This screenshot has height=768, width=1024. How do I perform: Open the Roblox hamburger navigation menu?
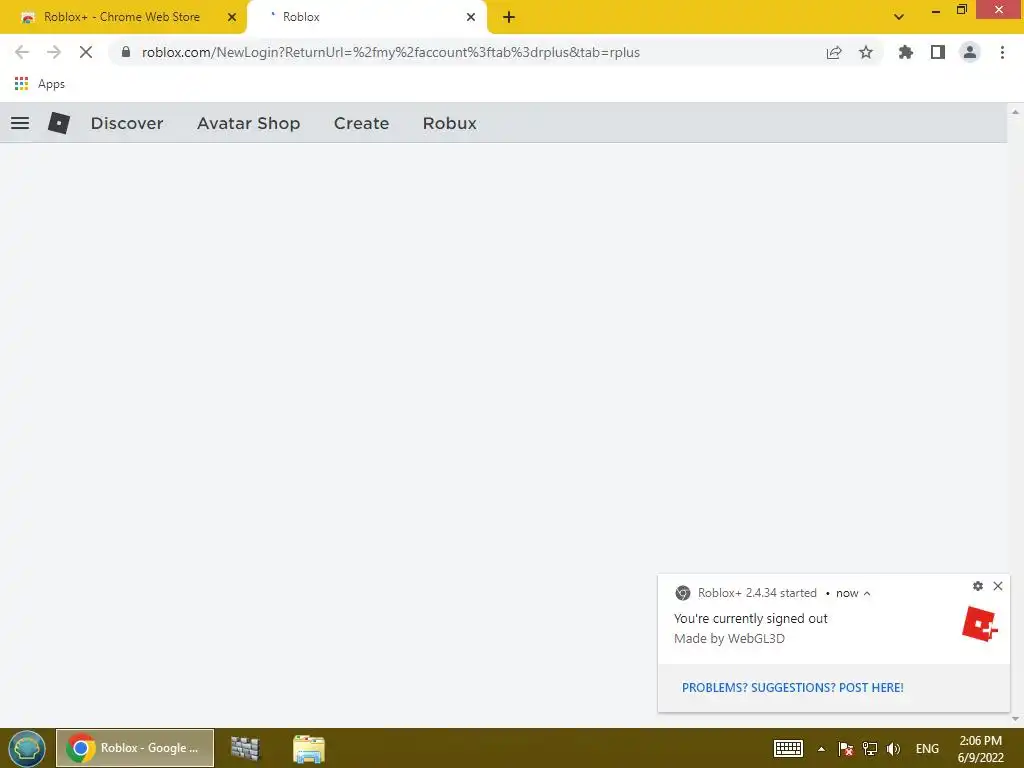[20, 123]
